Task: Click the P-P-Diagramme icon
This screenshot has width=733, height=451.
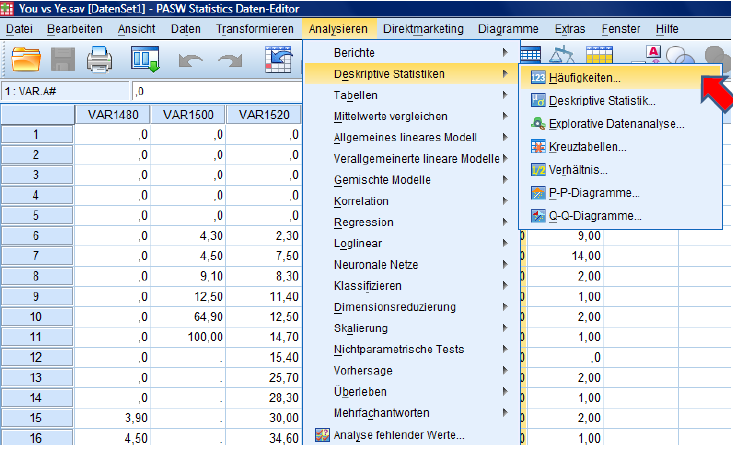Action: (538, 193)
